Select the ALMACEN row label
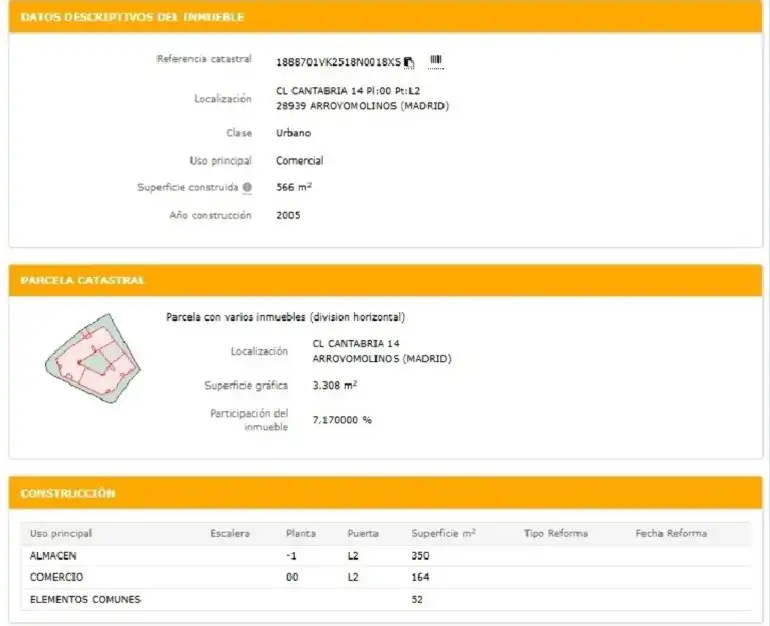 click(53, 556)
